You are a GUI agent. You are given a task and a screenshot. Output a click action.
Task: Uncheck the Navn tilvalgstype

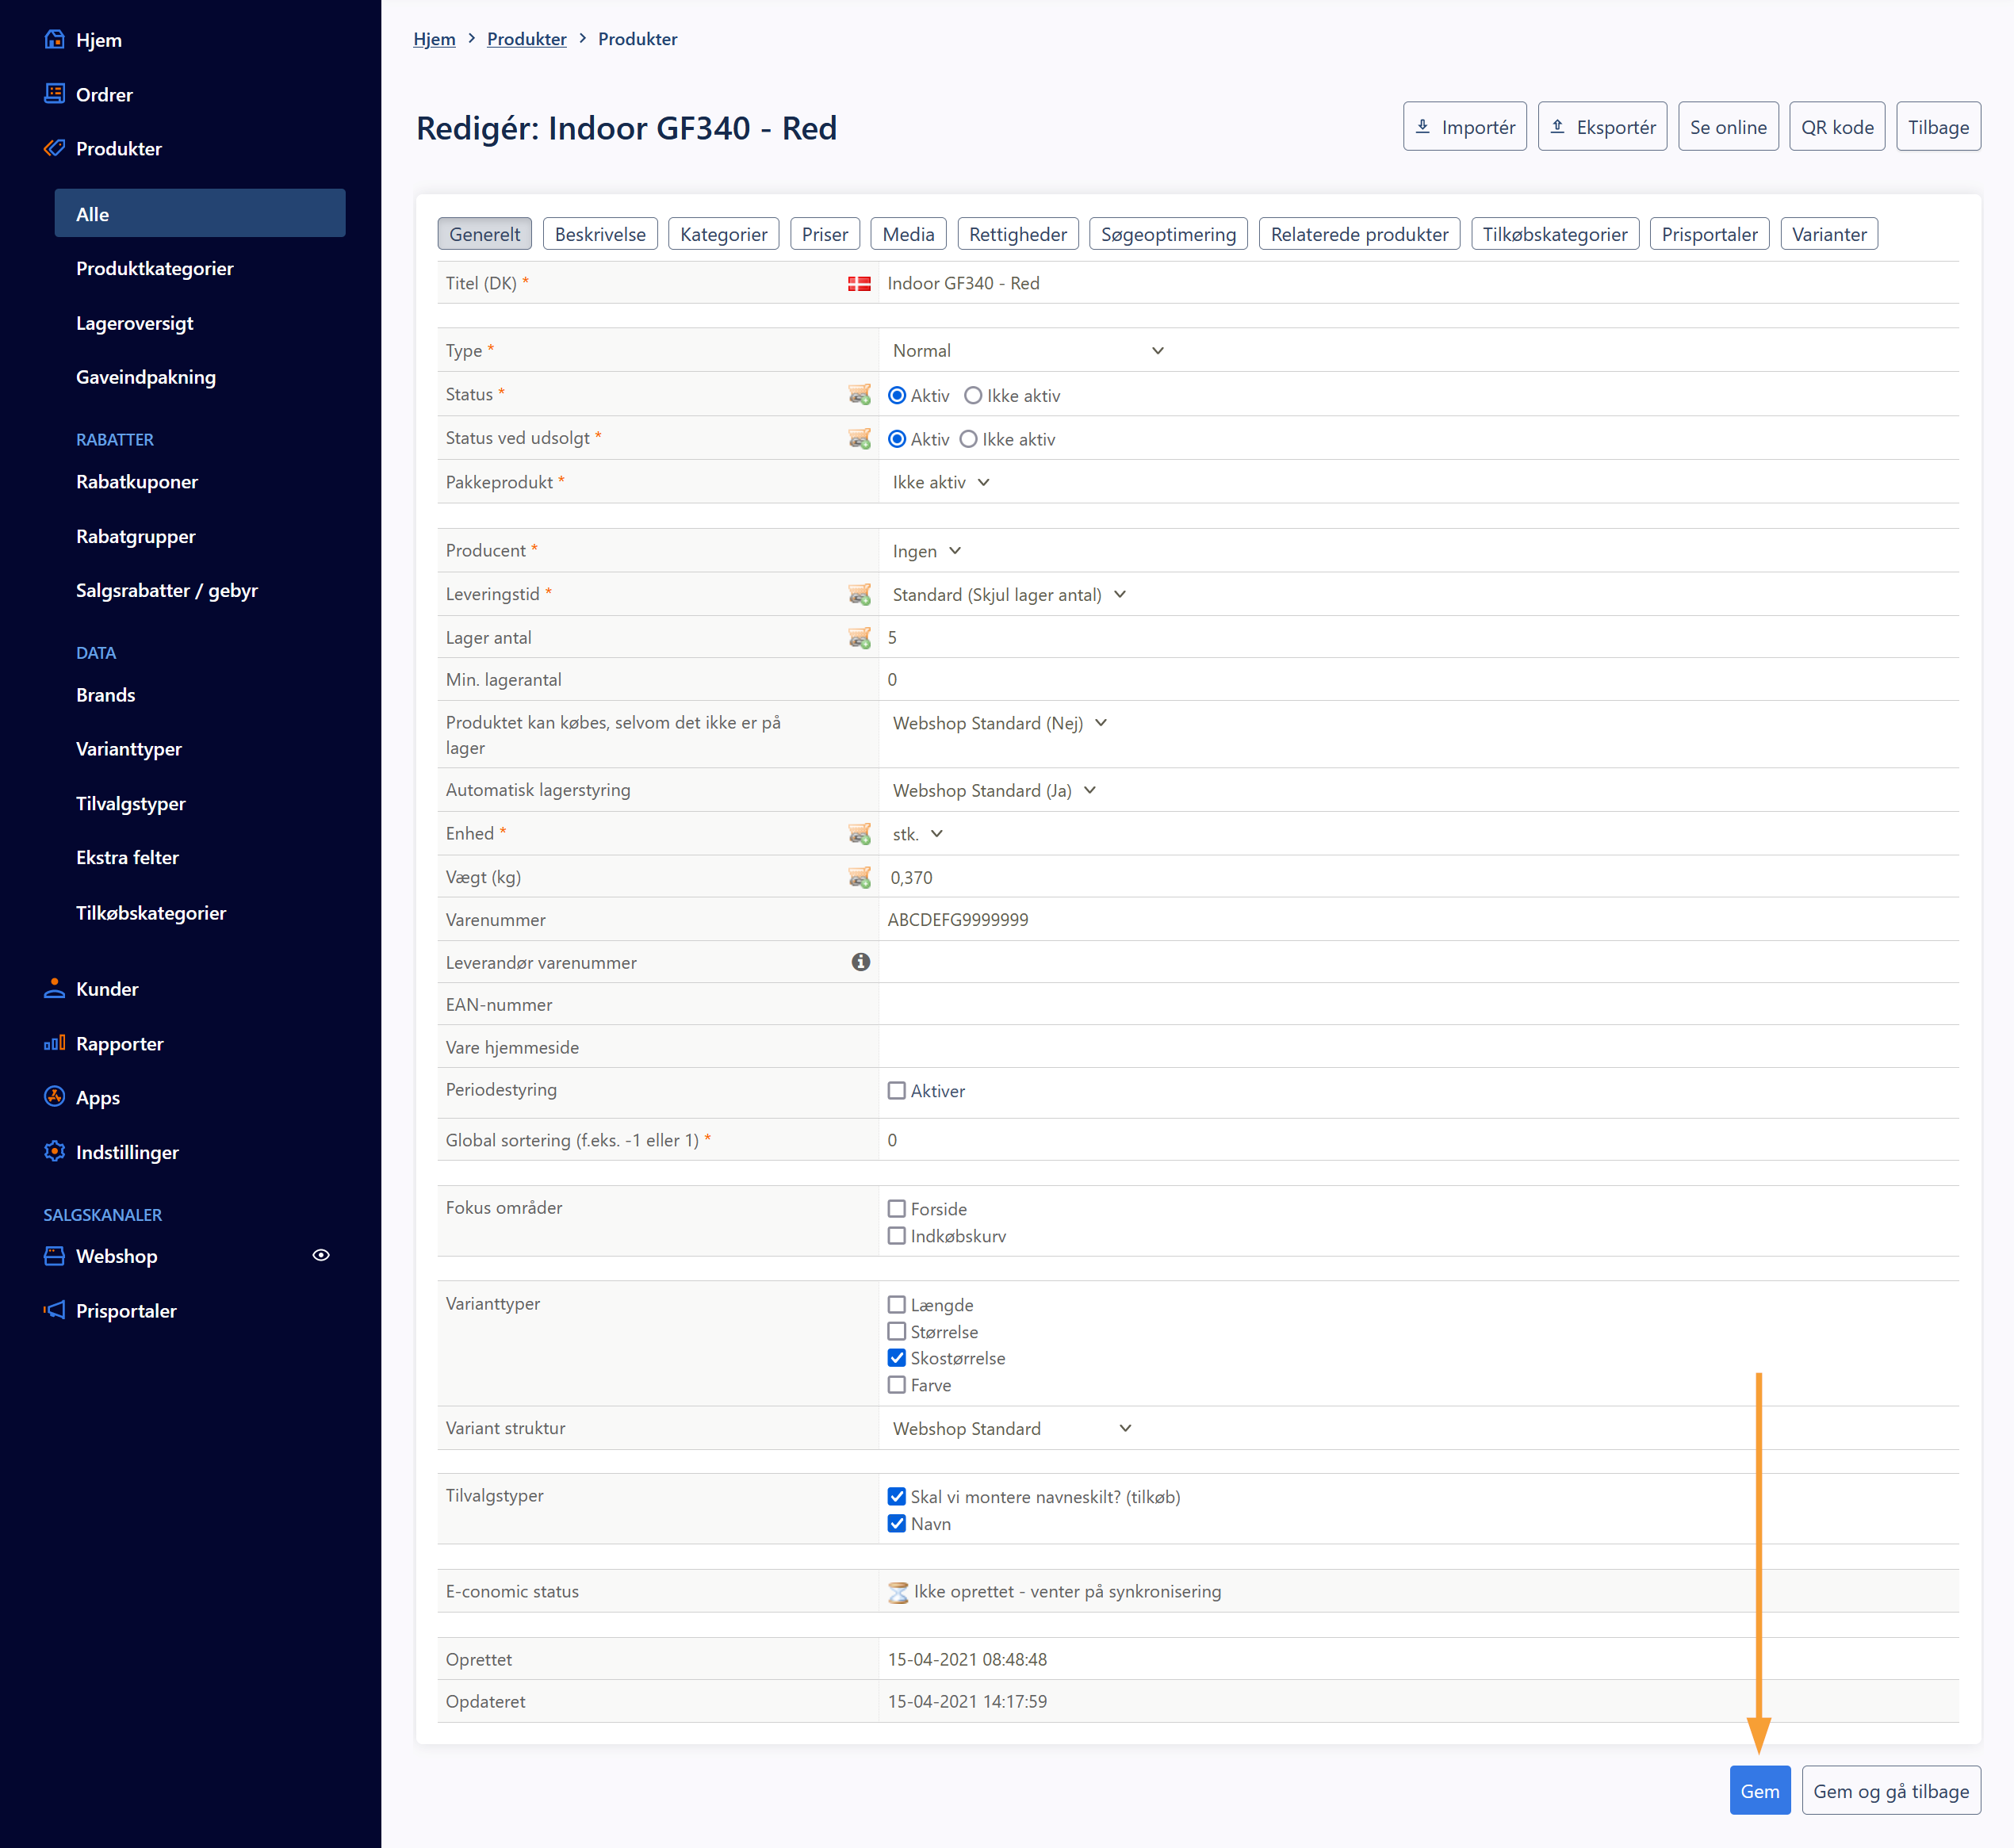click(x=897, y=1524)
